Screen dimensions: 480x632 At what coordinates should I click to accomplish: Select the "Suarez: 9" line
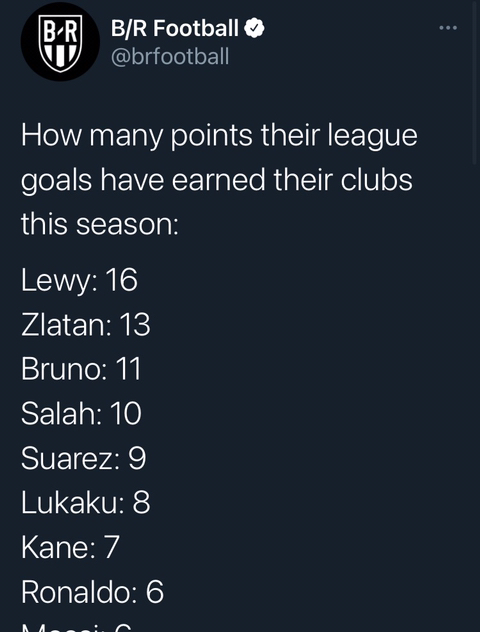83,458
